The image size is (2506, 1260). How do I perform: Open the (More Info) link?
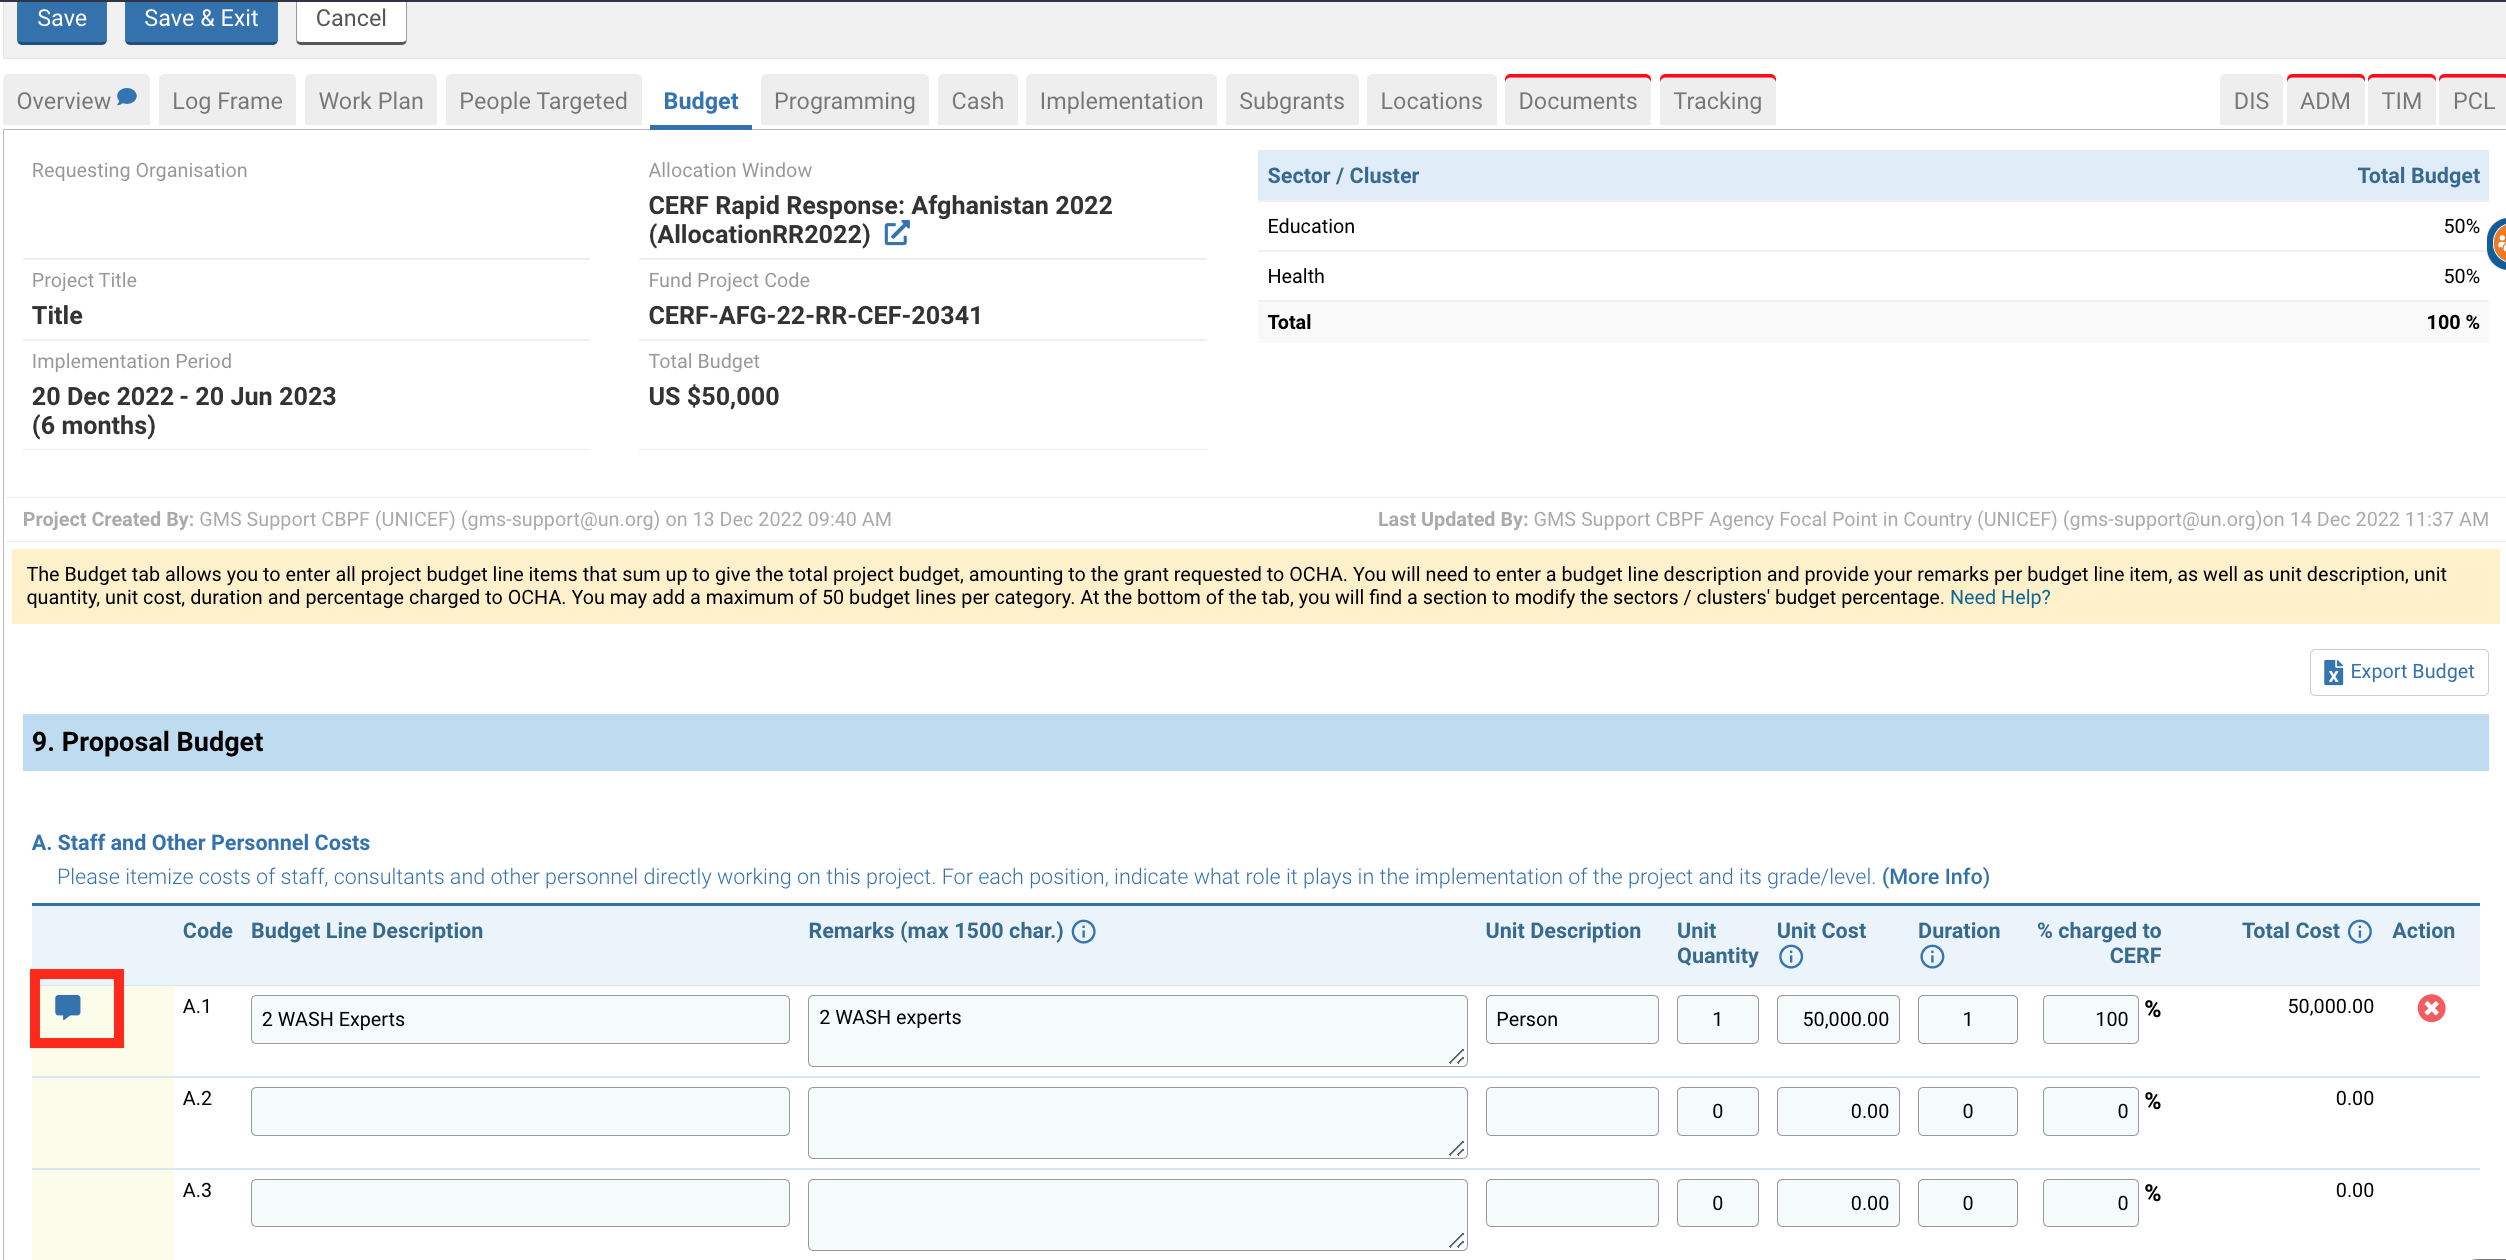[x=1936, y=876]
